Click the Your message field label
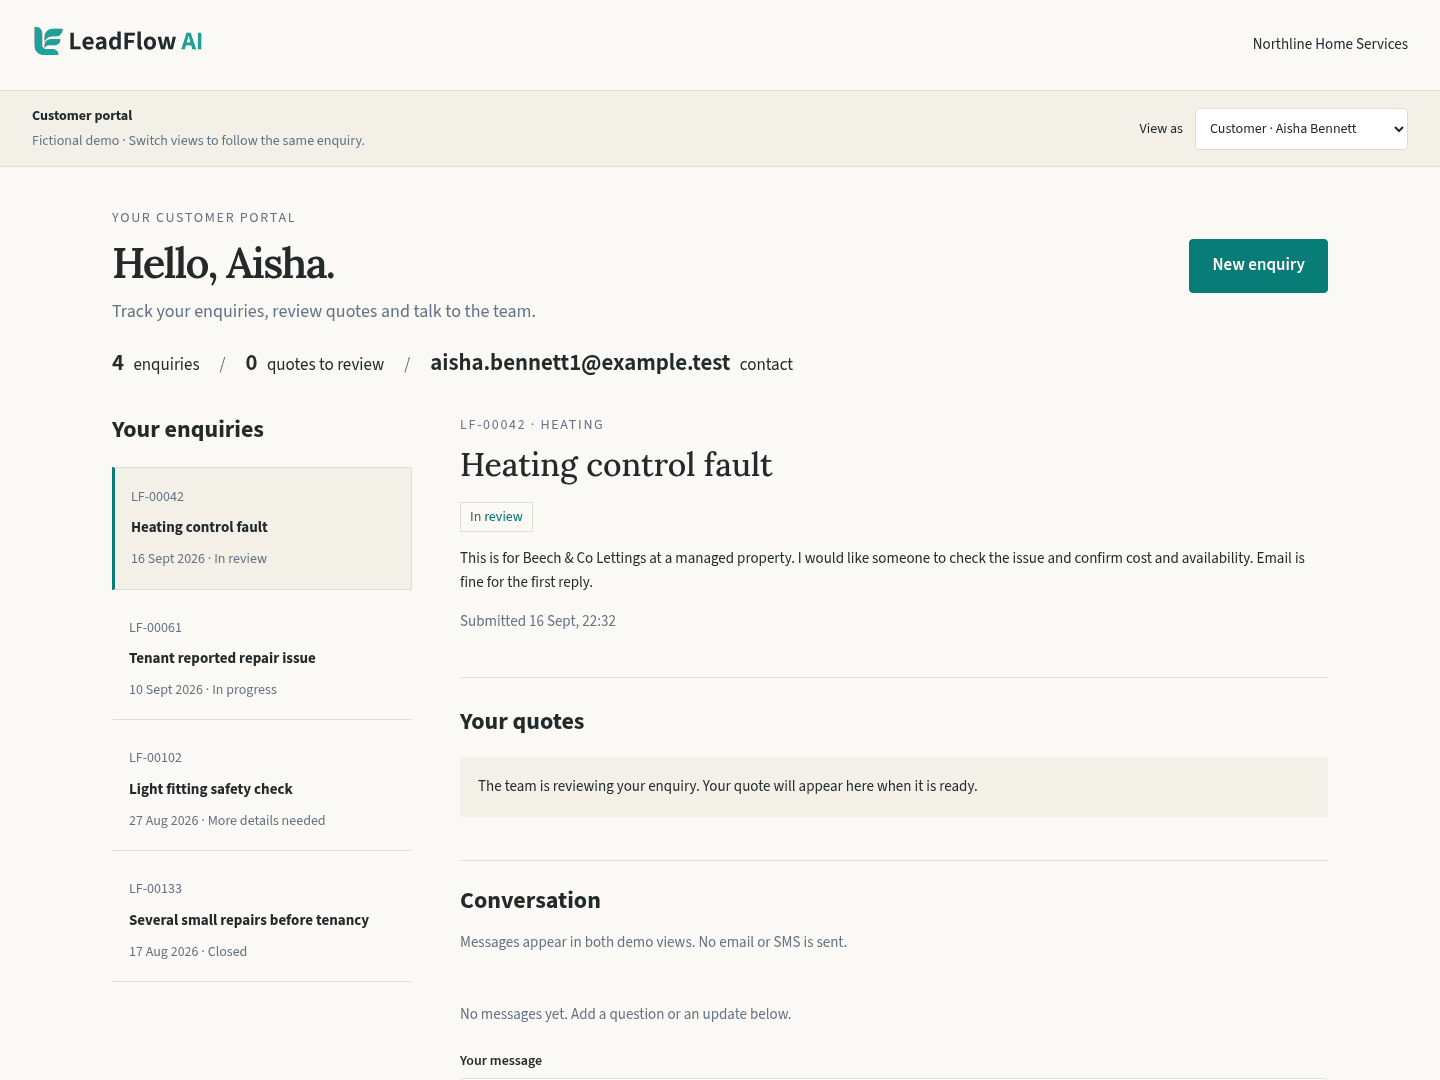 (501, 1061)
